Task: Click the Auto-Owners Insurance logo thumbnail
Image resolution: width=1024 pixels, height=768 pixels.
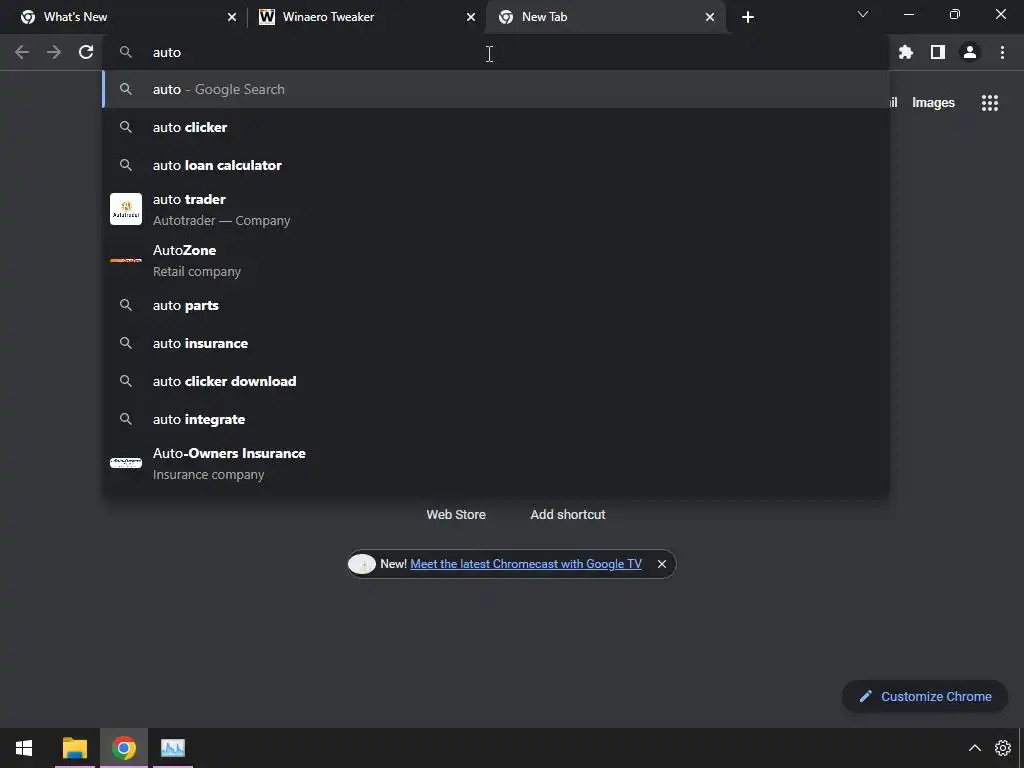Action: tap(126, 463)
